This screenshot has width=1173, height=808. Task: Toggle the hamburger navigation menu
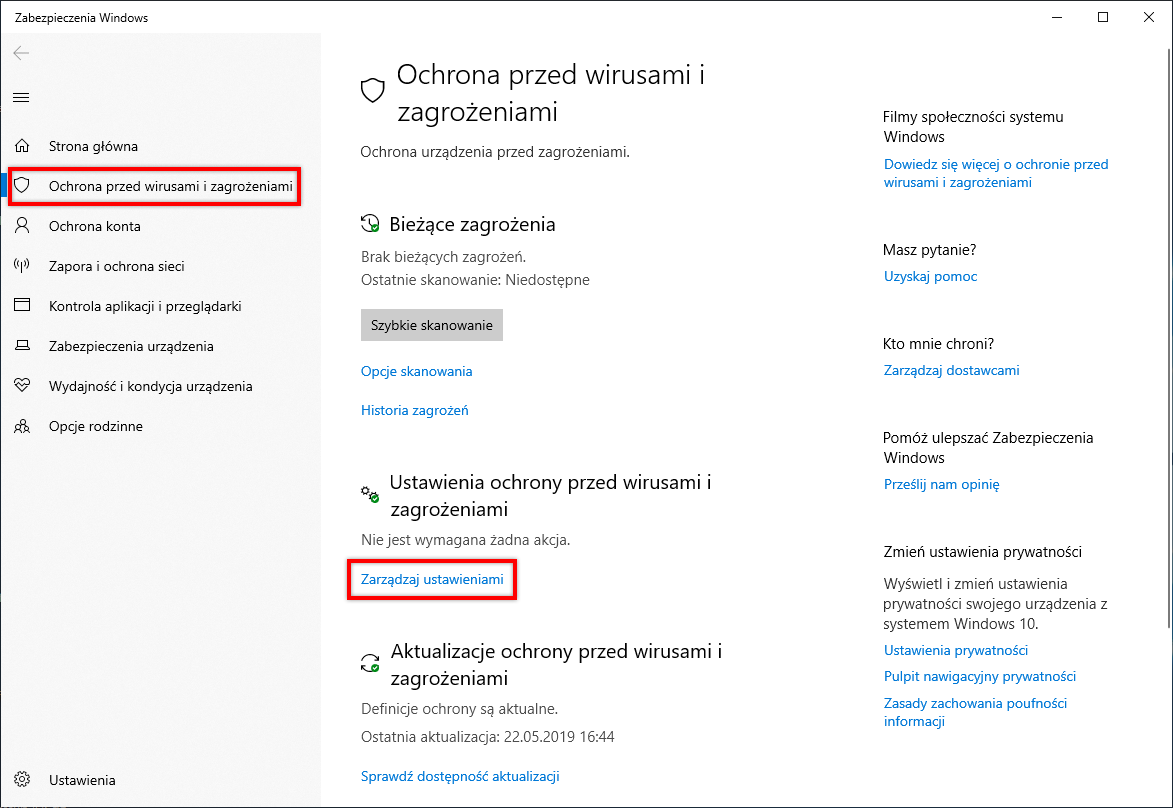tap(21, 97)
